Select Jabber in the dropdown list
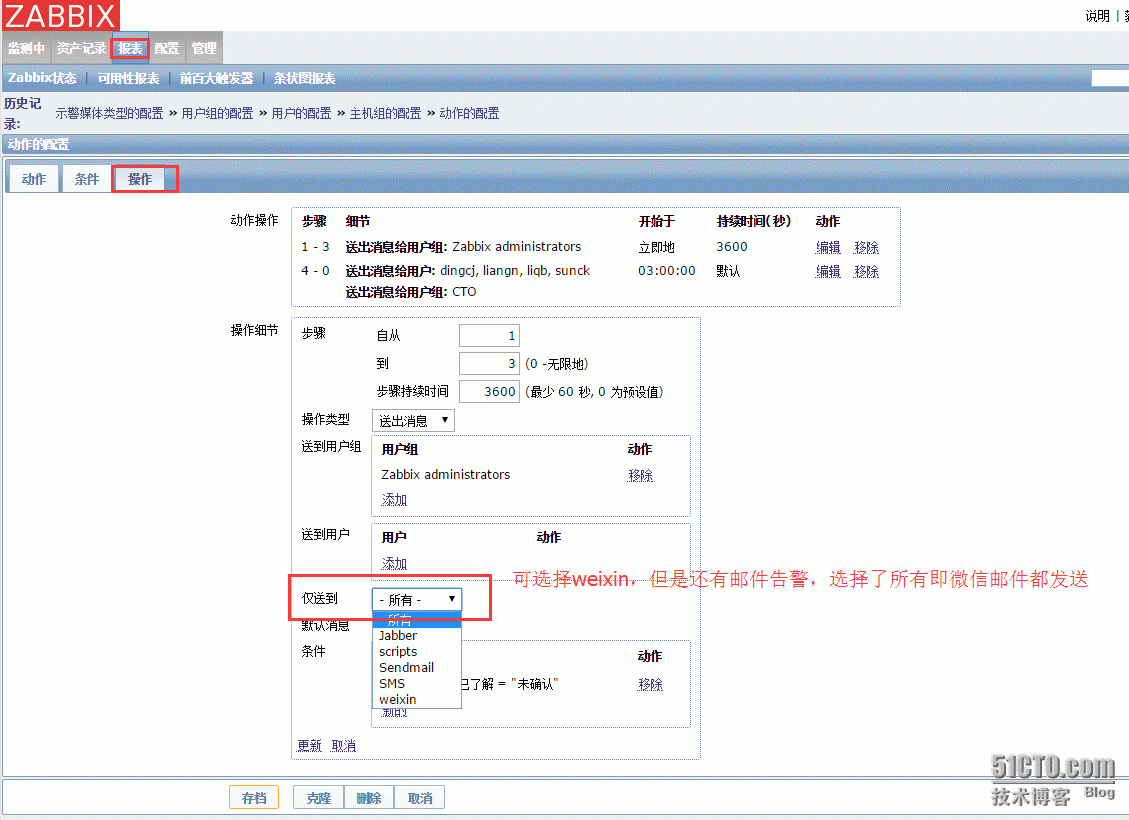Viewport: 1129px width, 820px height. (417, 636)
